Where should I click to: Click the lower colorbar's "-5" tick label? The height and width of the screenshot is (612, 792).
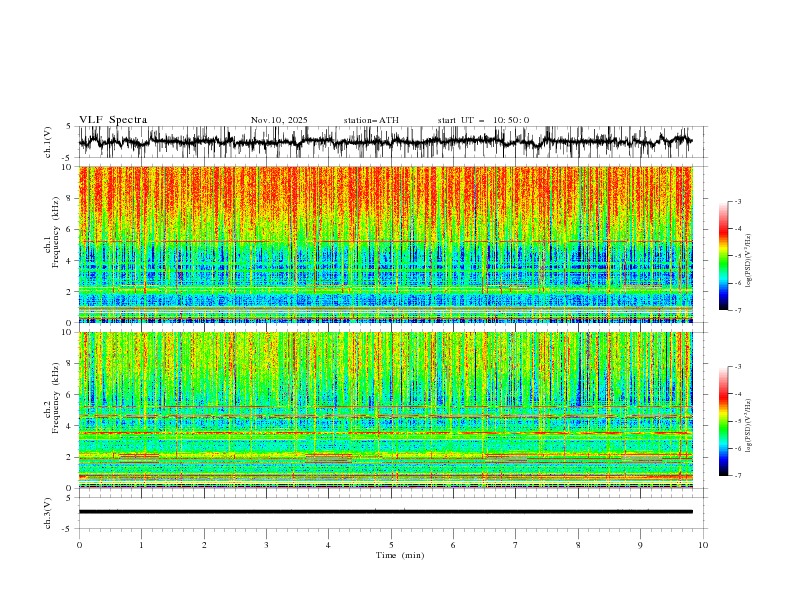[738, 421]
